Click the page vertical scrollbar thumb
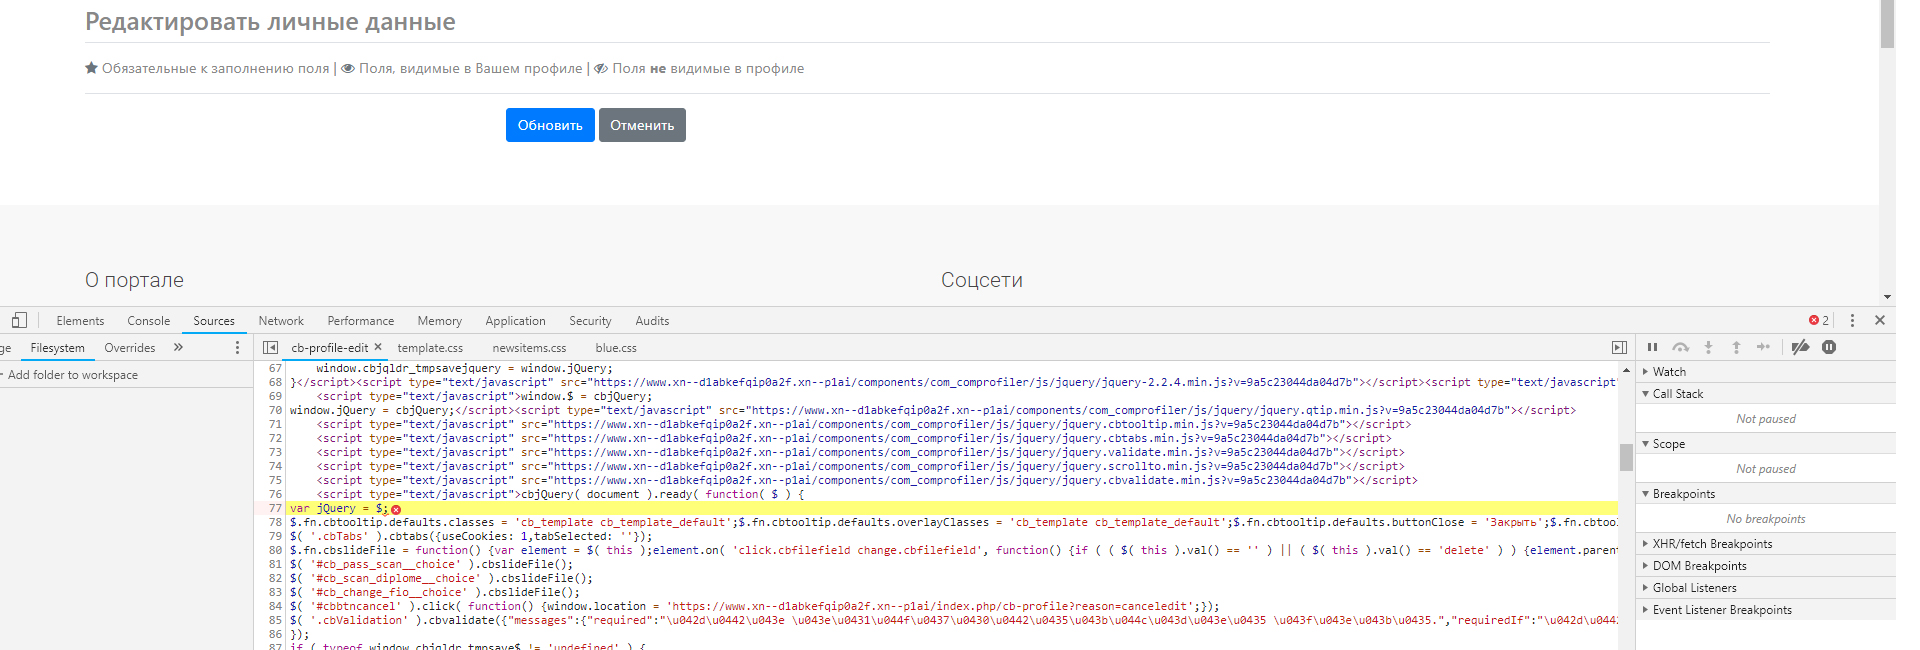Image resolution: width=1920 pixels, height=650 pixels. point(1887,24)
